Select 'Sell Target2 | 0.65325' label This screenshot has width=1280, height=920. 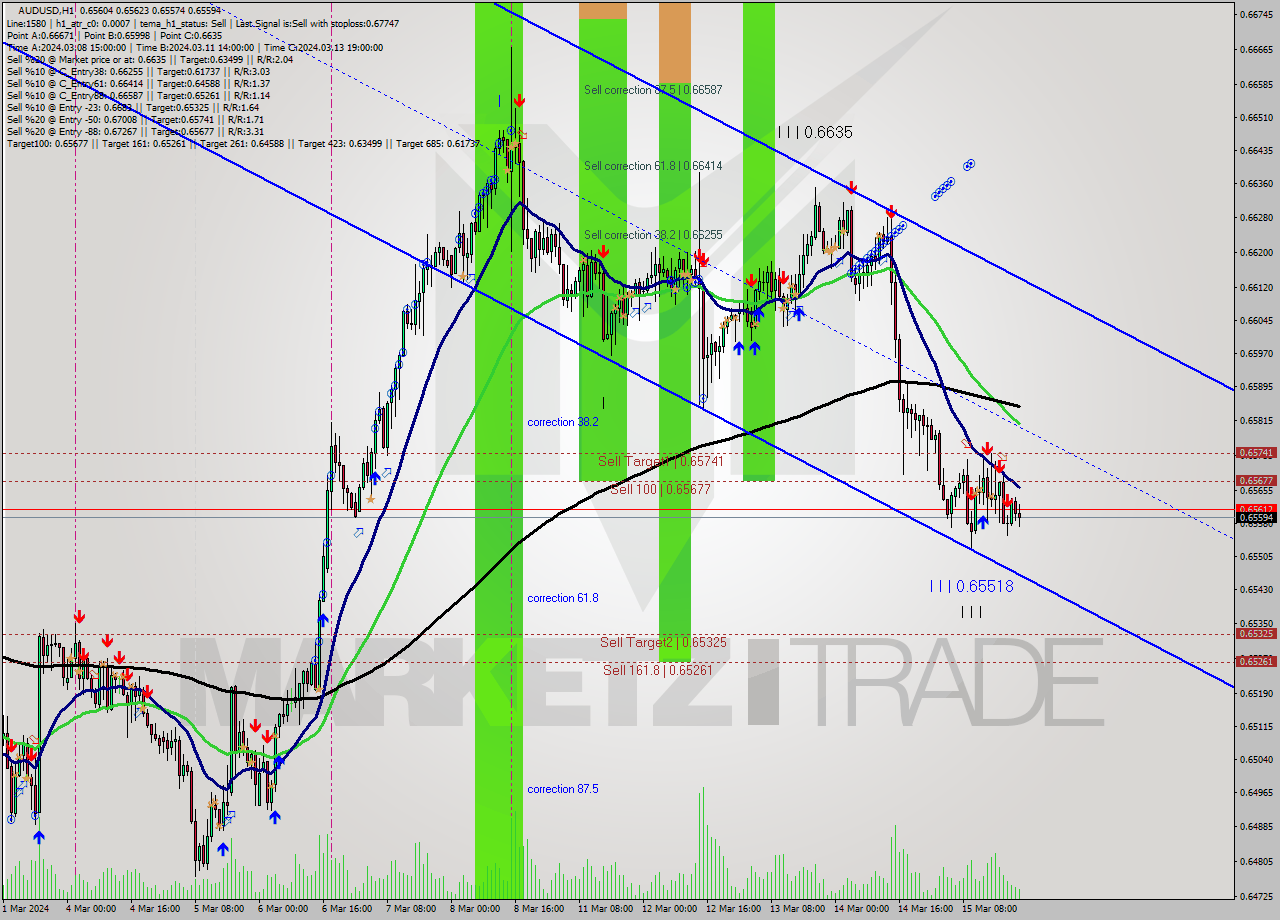pyautogui.click(x=663, y=642)
